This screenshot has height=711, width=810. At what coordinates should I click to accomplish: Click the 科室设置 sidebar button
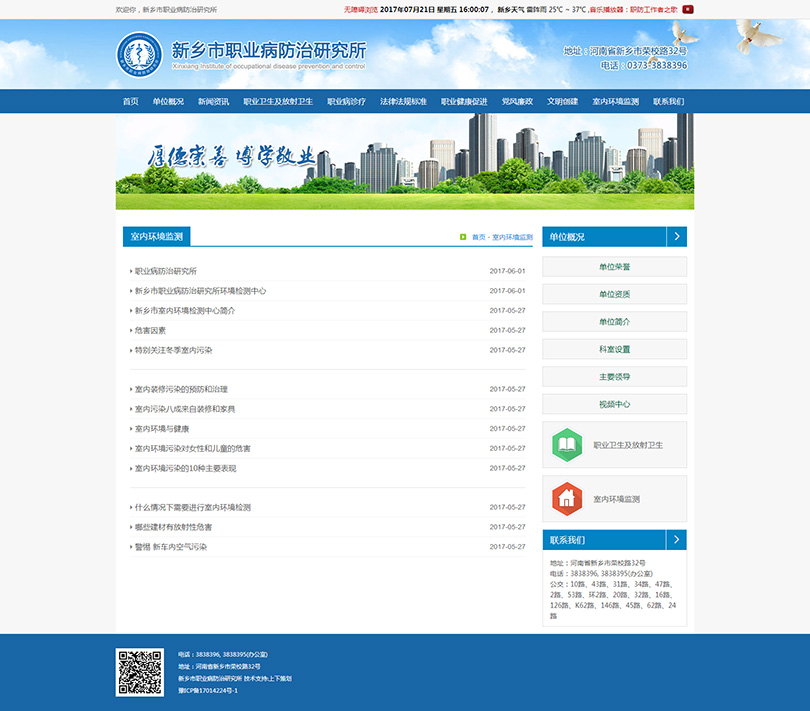[x=614, y=350]
